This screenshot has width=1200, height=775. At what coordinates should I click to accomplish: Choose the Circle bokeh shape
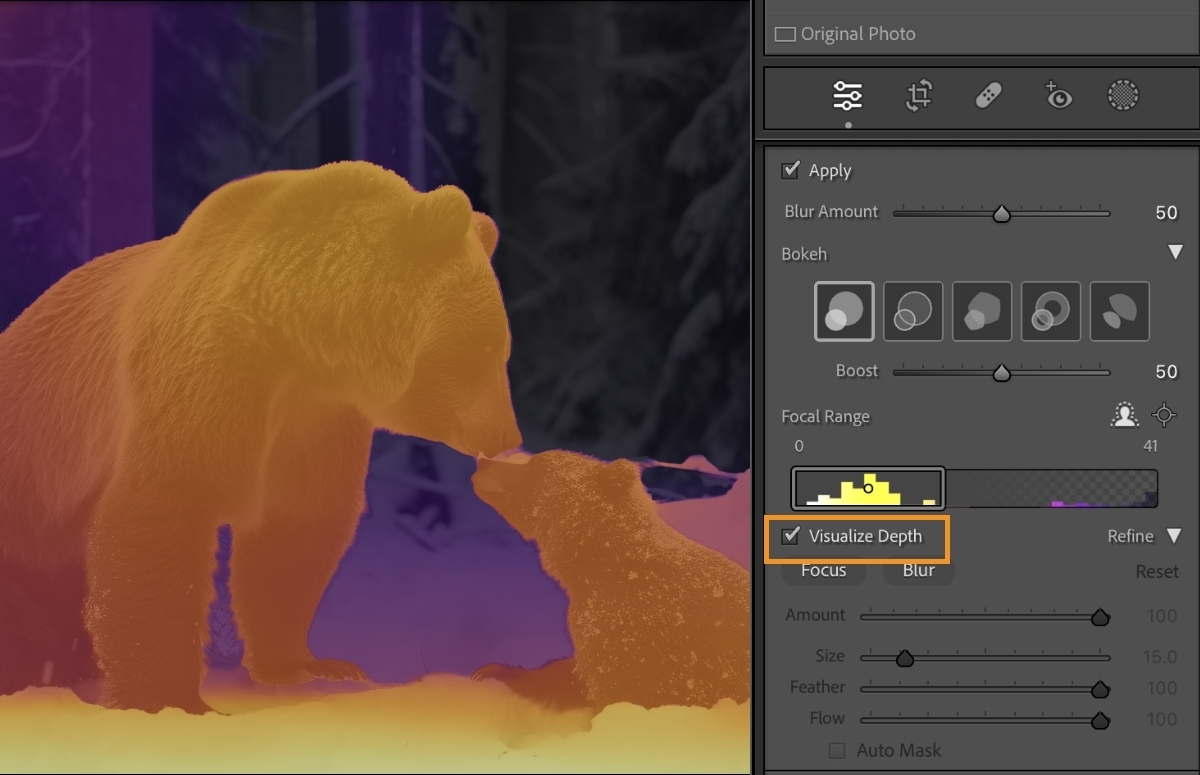point(843,310)
